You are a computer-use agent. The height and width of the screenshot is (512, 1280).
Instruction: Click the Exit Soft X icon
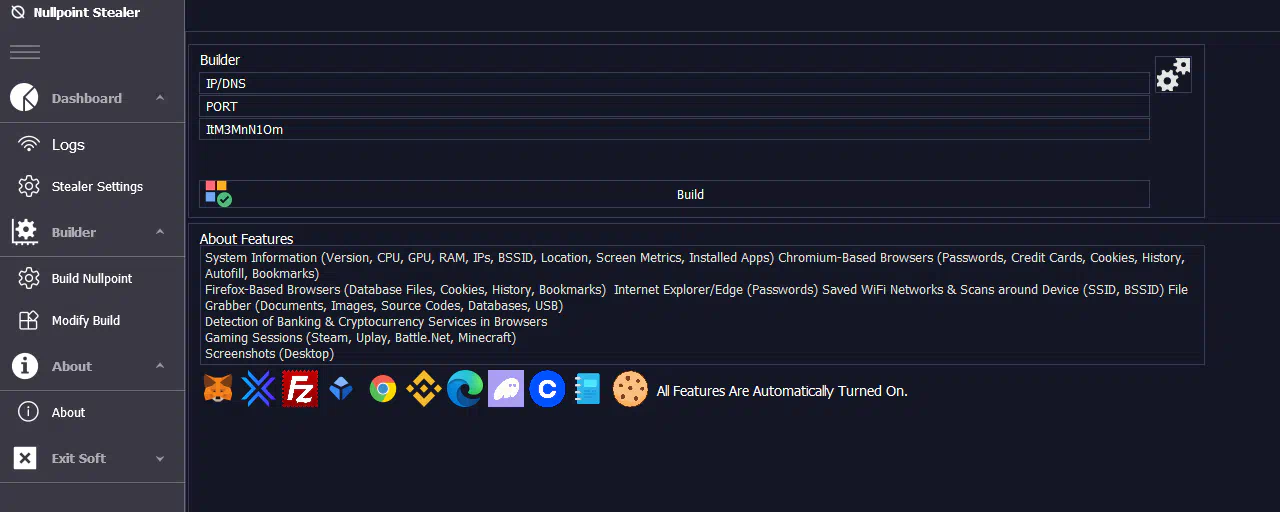(x=25, y=458)
